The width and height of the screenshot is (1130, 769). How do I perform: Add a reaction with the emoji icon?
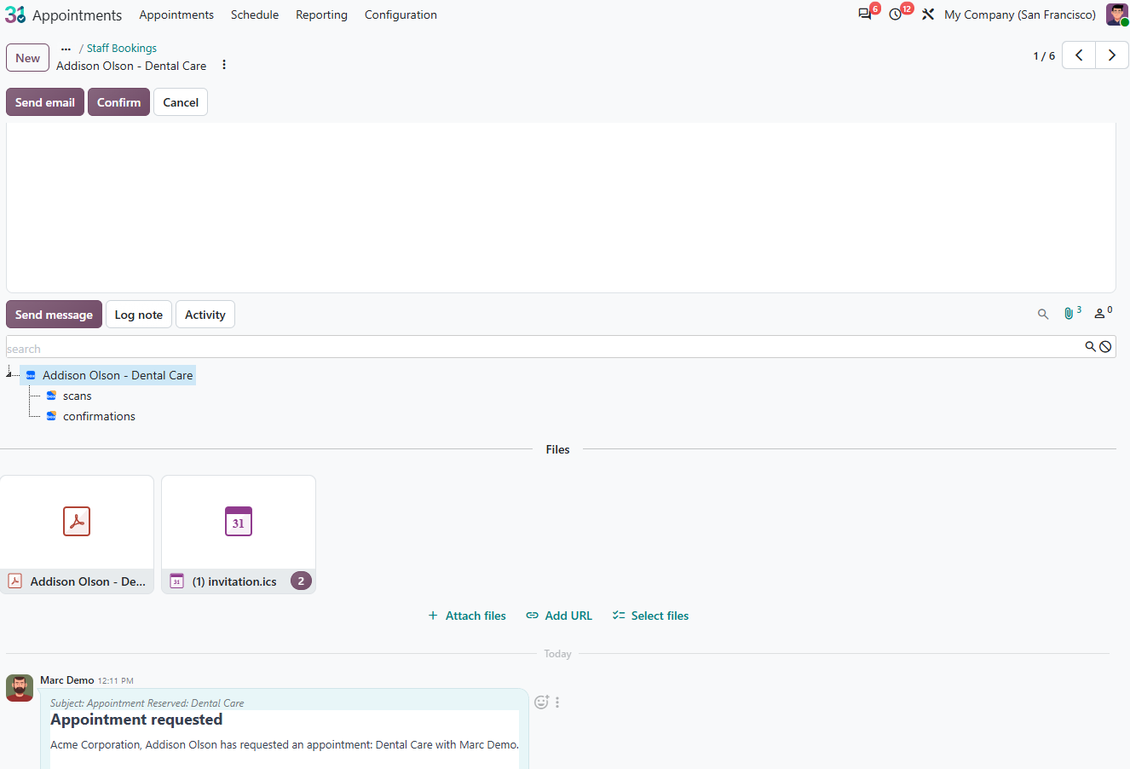click(541, 702)
